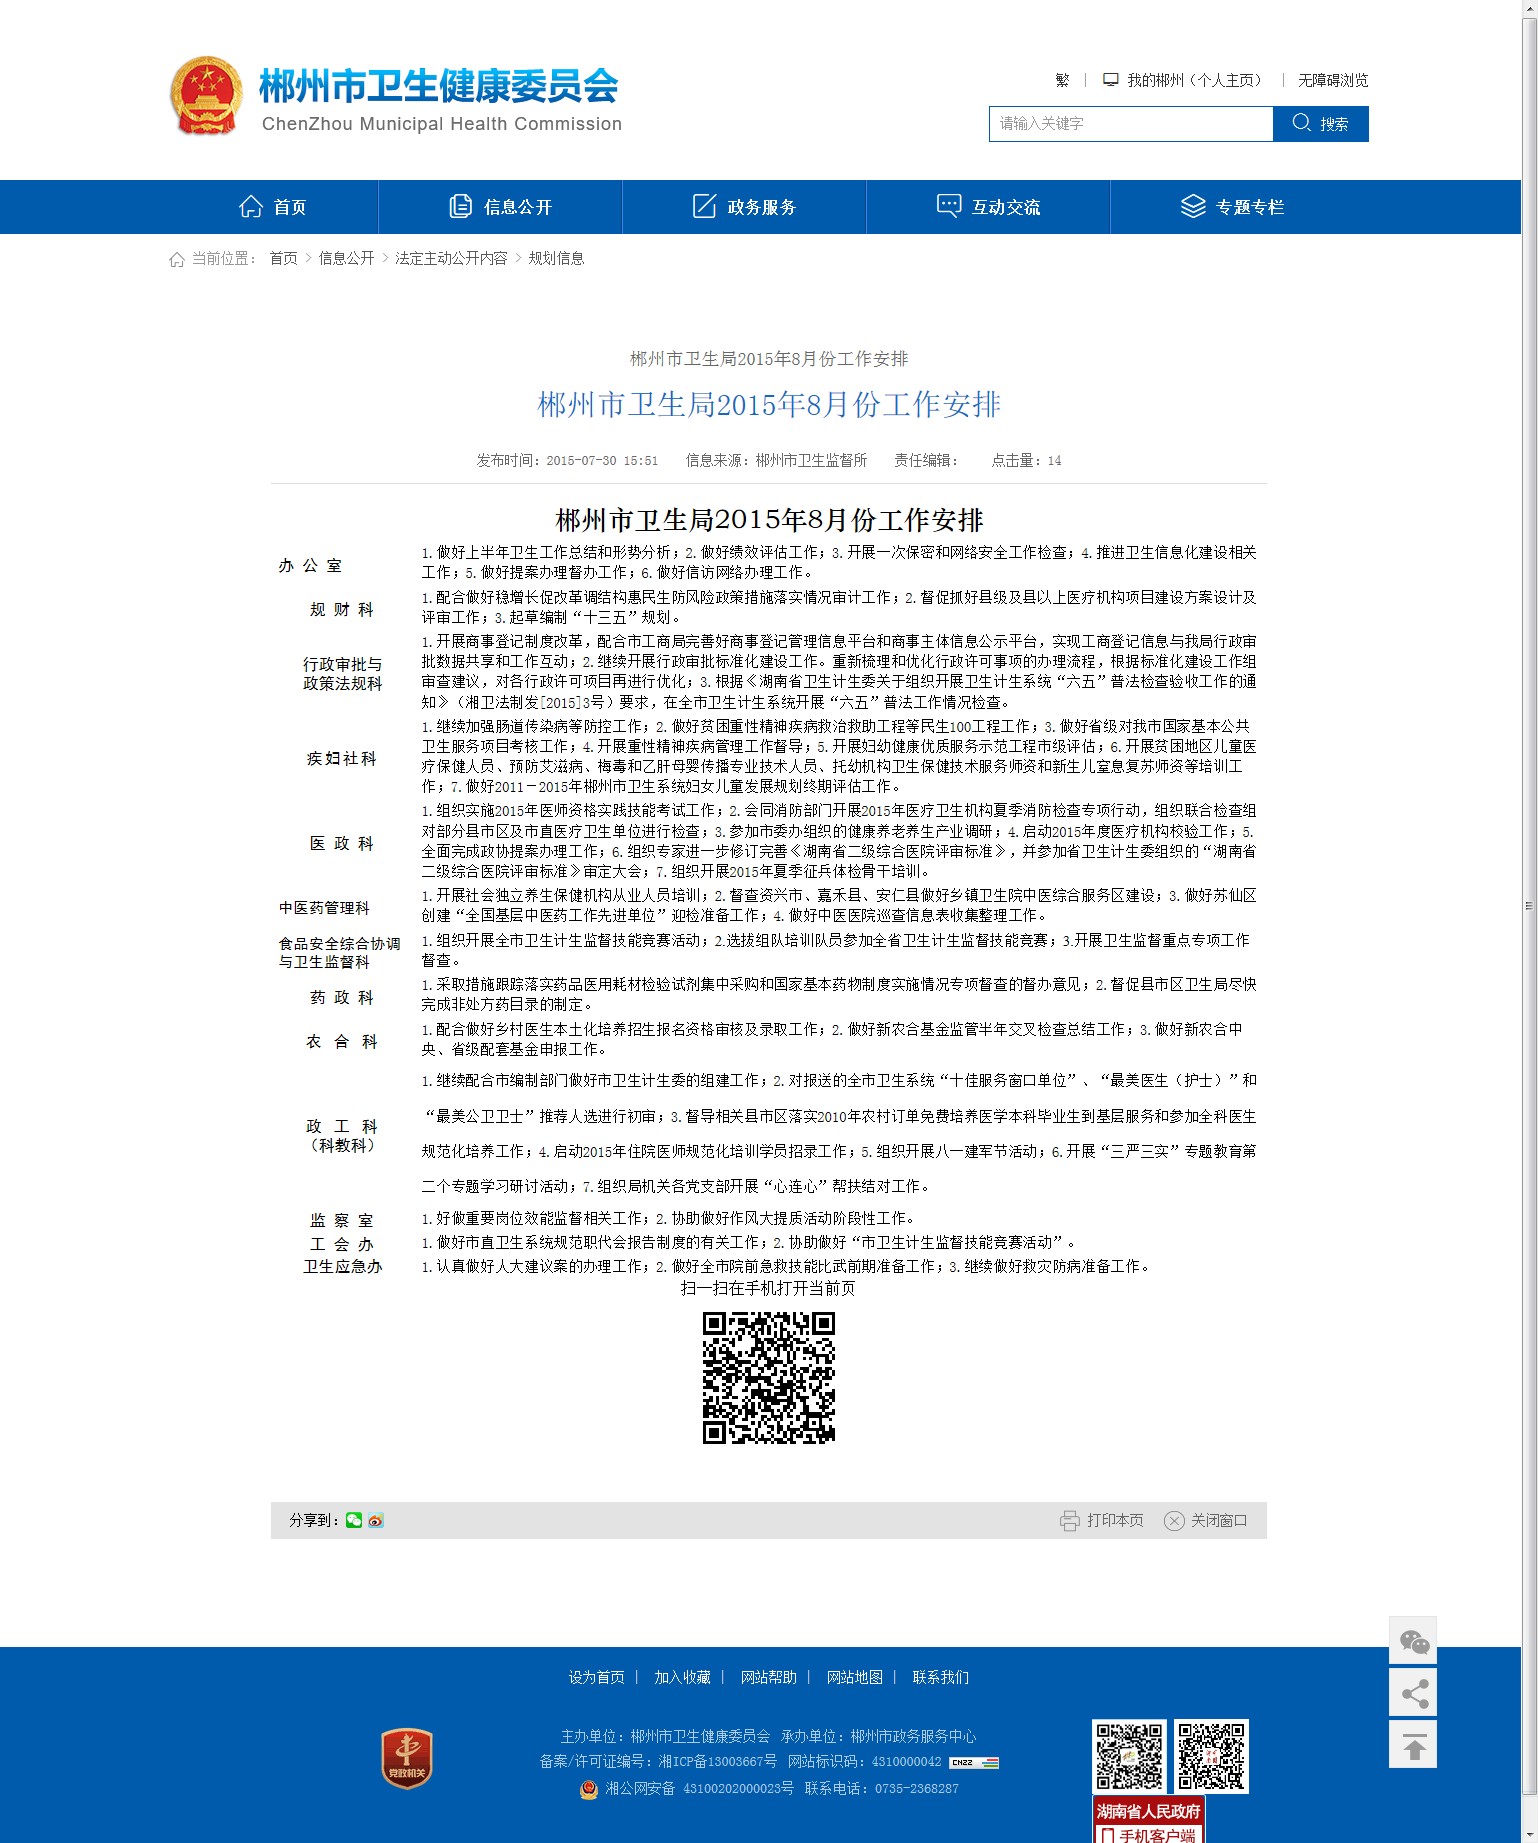
Task: Click the document icon in the 信息公开 tab
Action: point(460,206)
